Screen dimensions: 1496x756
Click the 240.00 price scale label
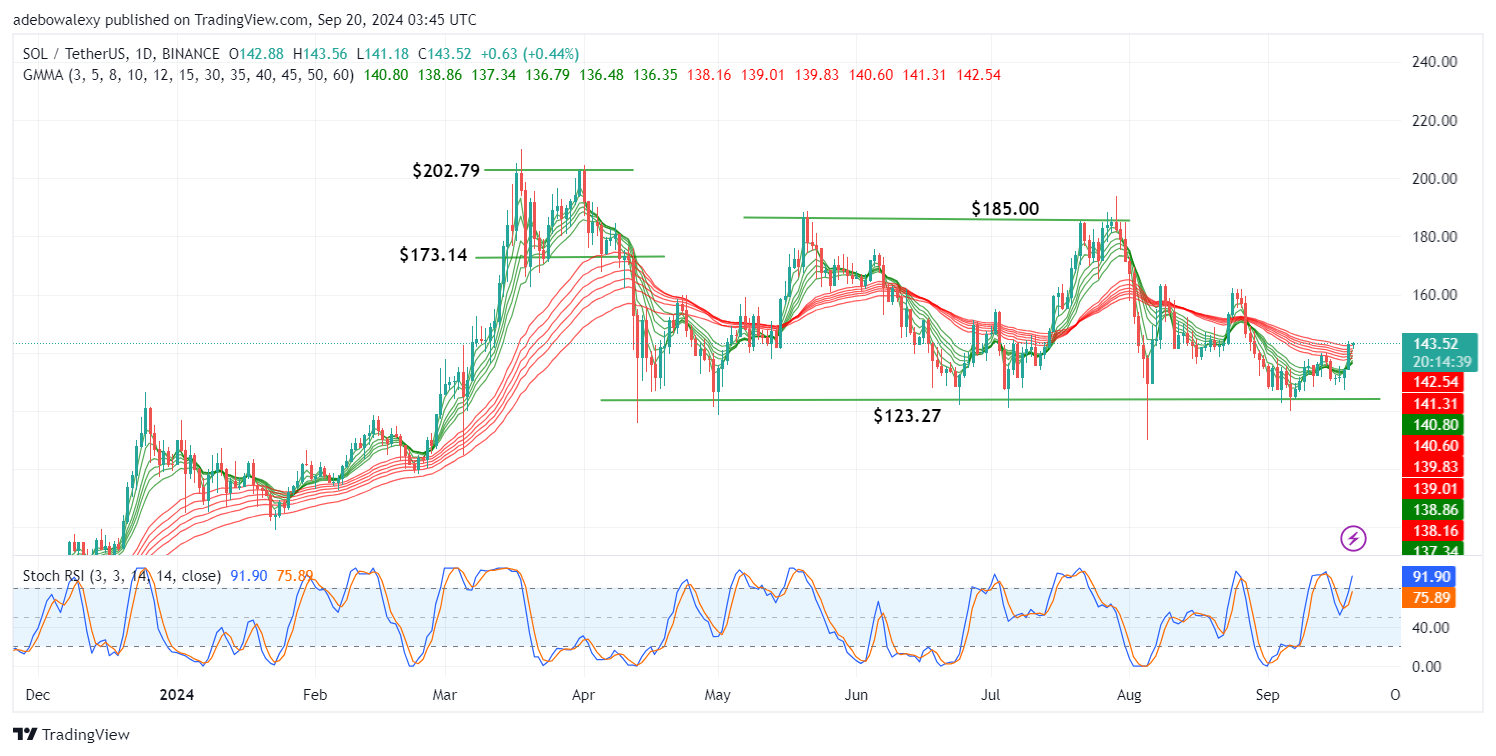[x=1436, y=62]
